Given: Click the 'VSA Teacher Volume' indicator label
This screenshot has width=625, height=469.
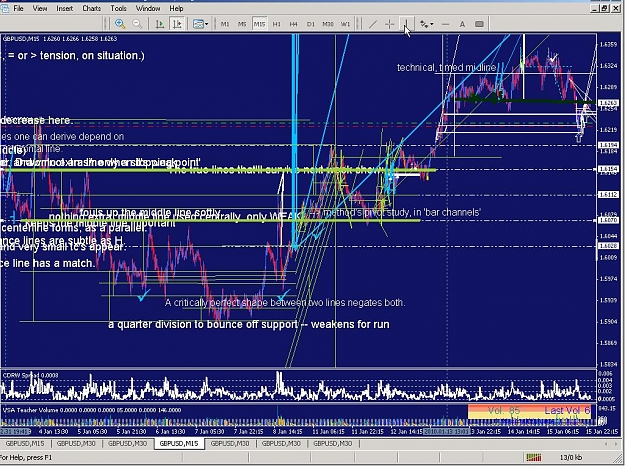Looking at the screenshot, I should [x=32, y=410].
